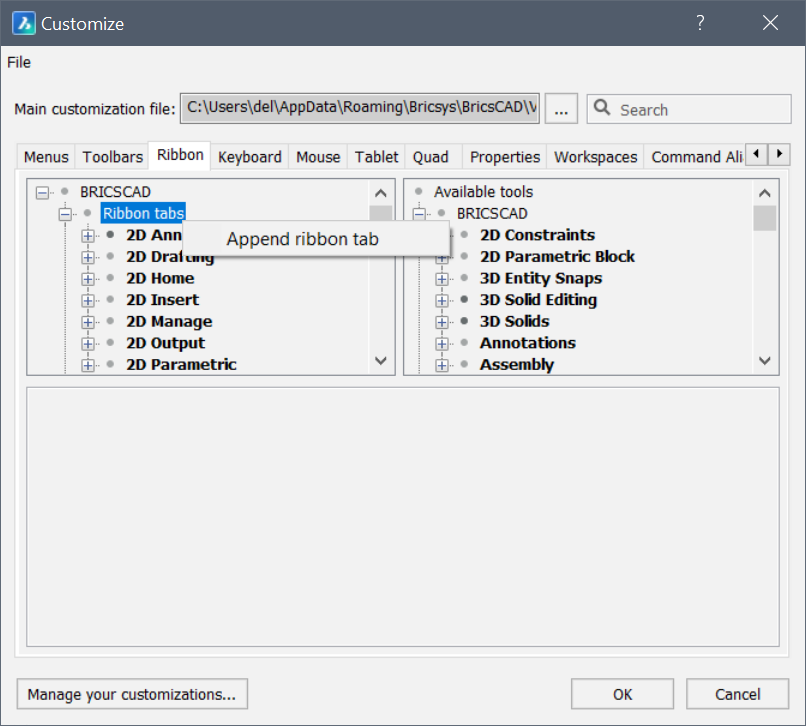Switch to the Workspaces tab
The height and width of the screenshot is (726, 806).
(x=595, y=157)
